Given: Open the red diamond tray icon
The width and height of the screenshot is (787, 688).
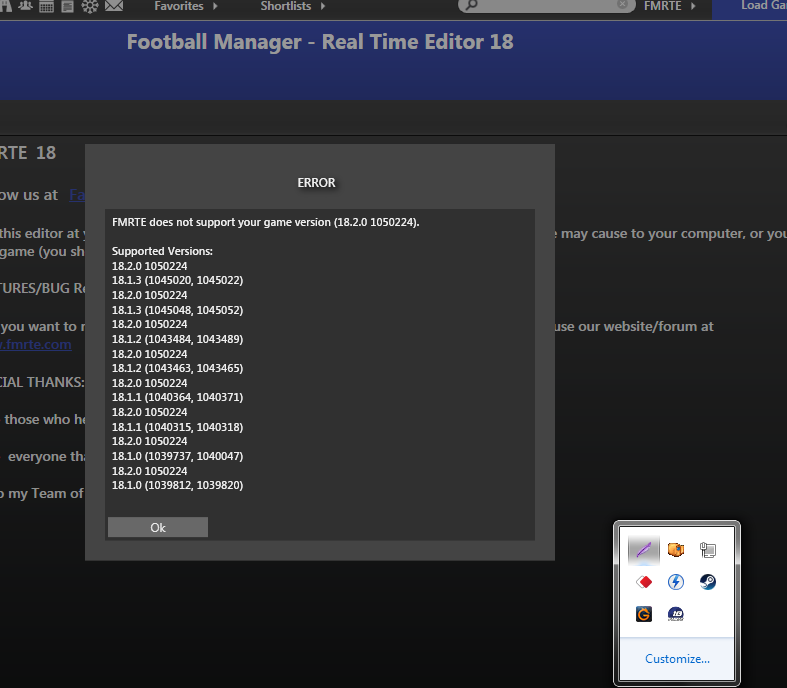Looking at the screenshot, I should [x=644, y=582].
